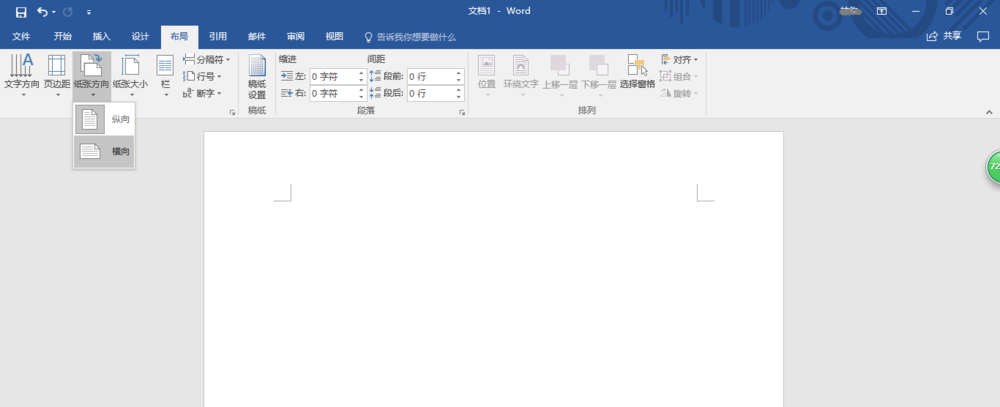
Task: Open the 栏 columns button
Action: tap(165, 76)
